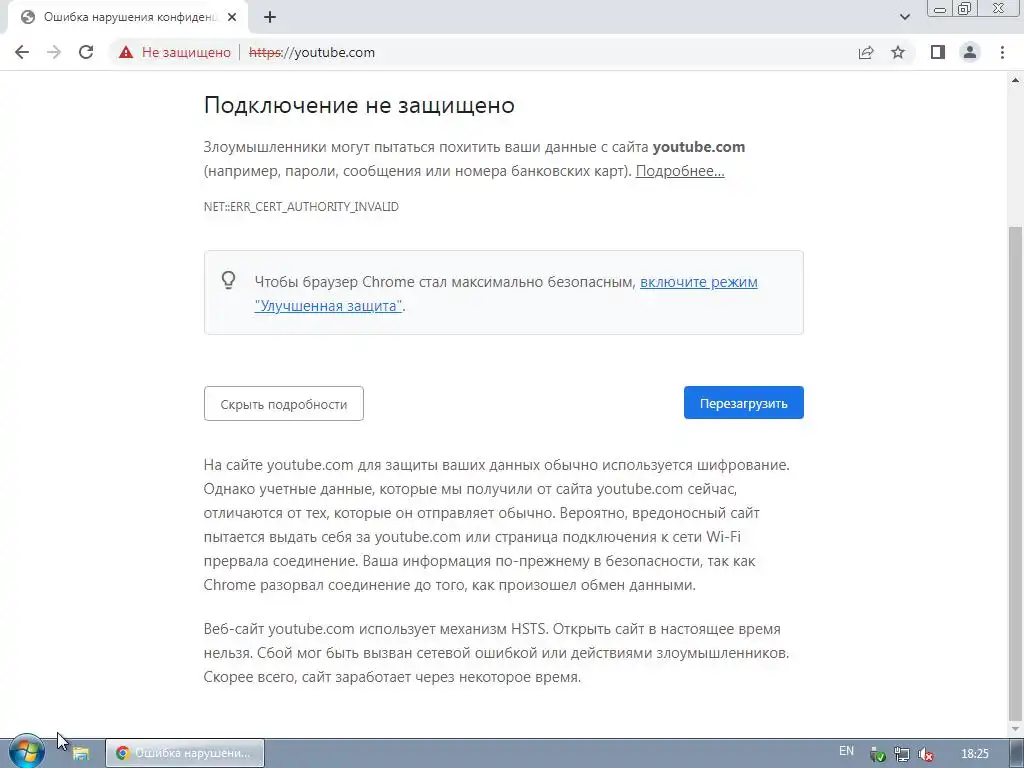The width and height of the screenshot is (1024, 768).
Task: Click the 18:25 clock in the taskbar
Action: [975, 754]
